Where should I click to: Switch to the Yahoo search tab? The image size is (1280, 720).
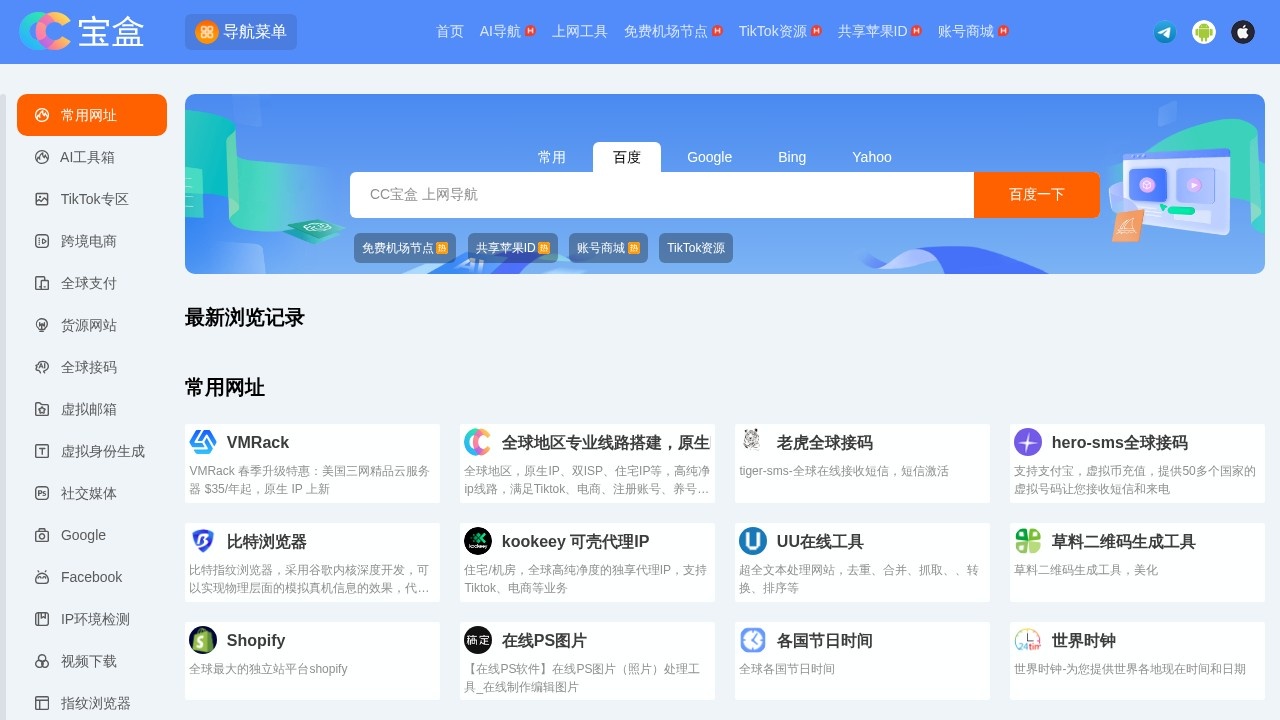click(871, 157)
